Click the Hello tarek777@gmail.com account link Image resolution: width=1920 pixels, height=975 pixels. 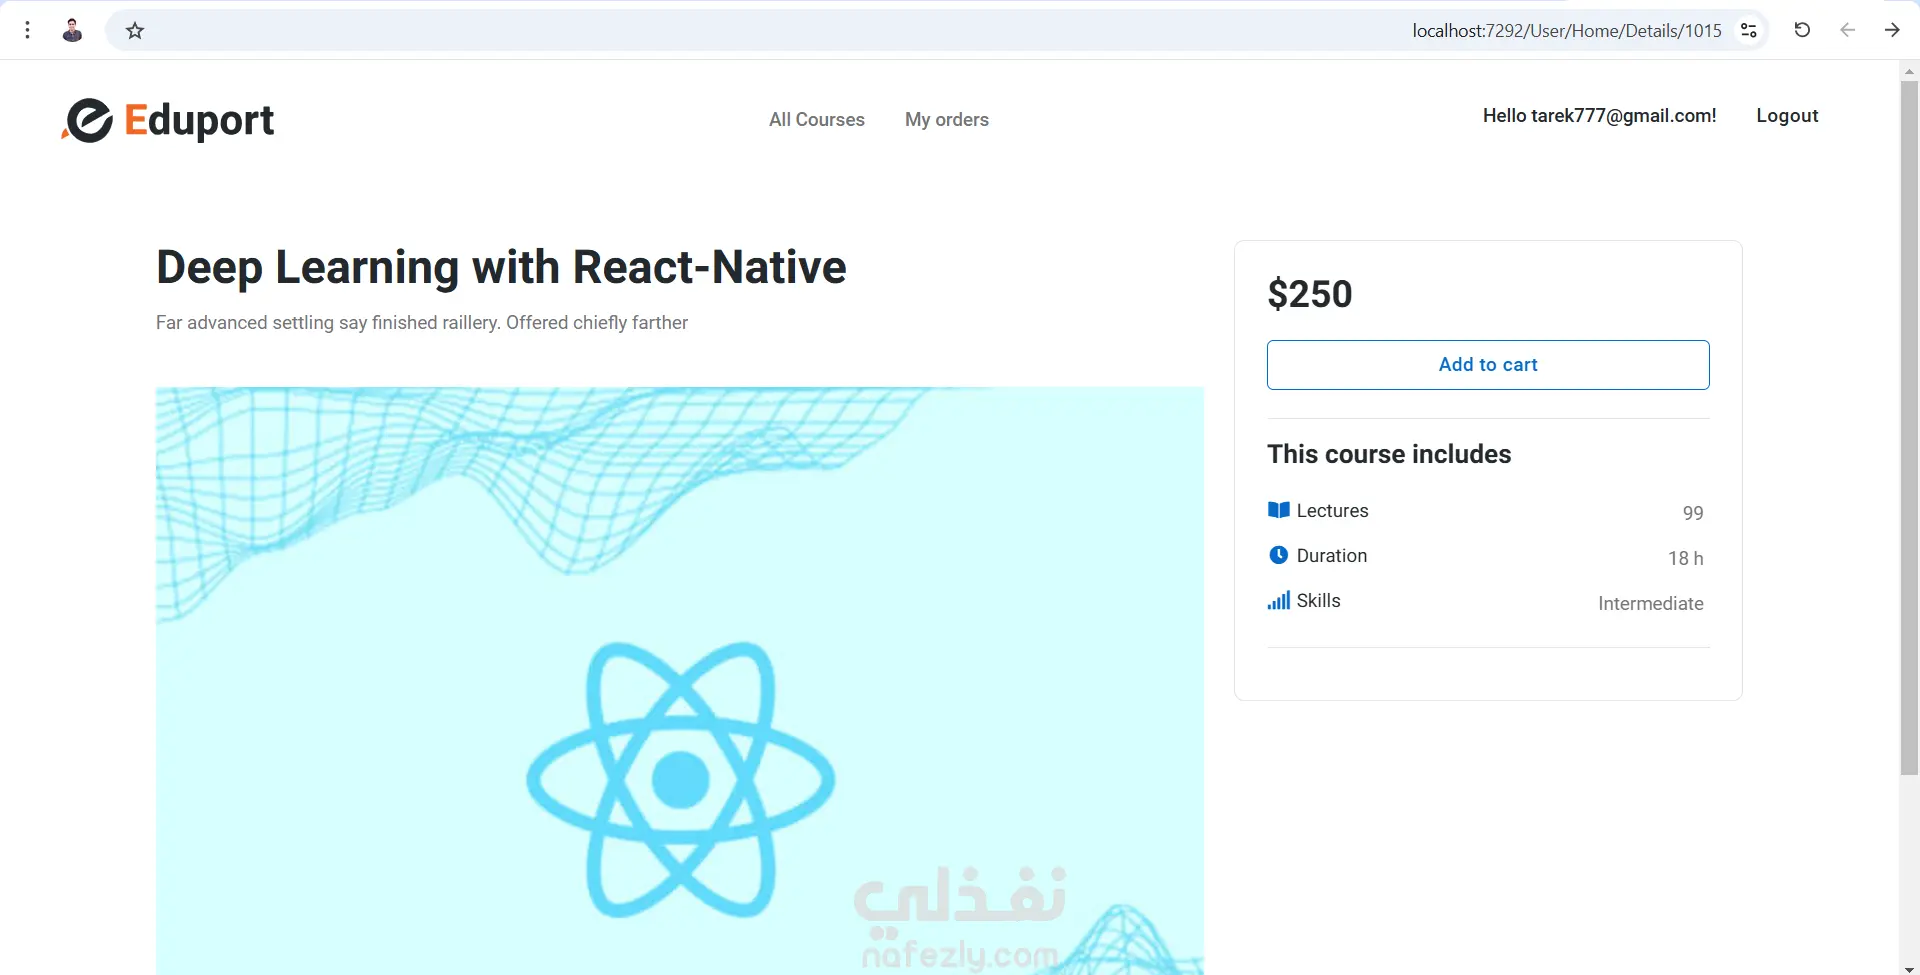pyautogui.click(x=1599, y=116)
